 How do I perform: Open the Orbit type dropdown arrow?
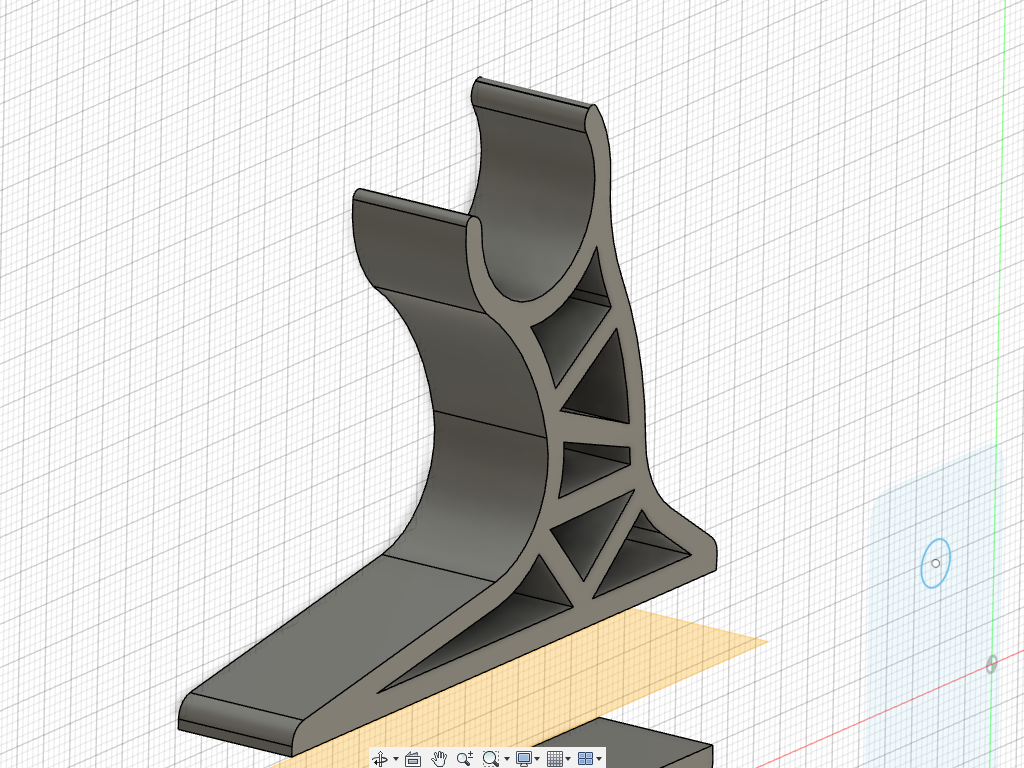396,759
